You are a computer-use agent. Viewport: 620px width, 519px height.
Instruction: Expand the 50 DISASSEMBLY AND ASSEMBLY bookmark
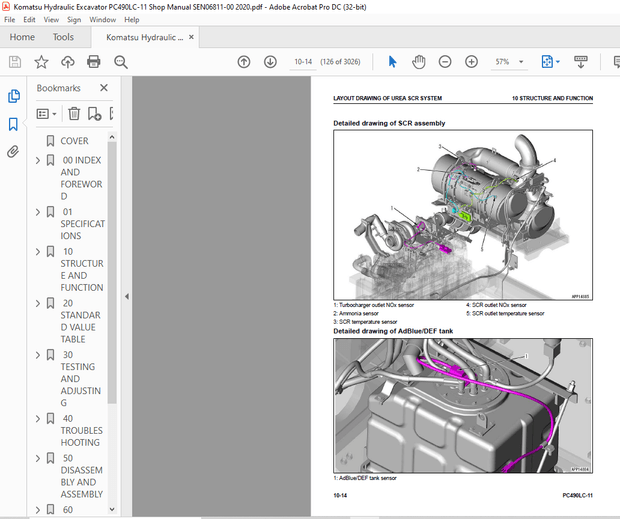pyautogui.click(x=38, y=459)
